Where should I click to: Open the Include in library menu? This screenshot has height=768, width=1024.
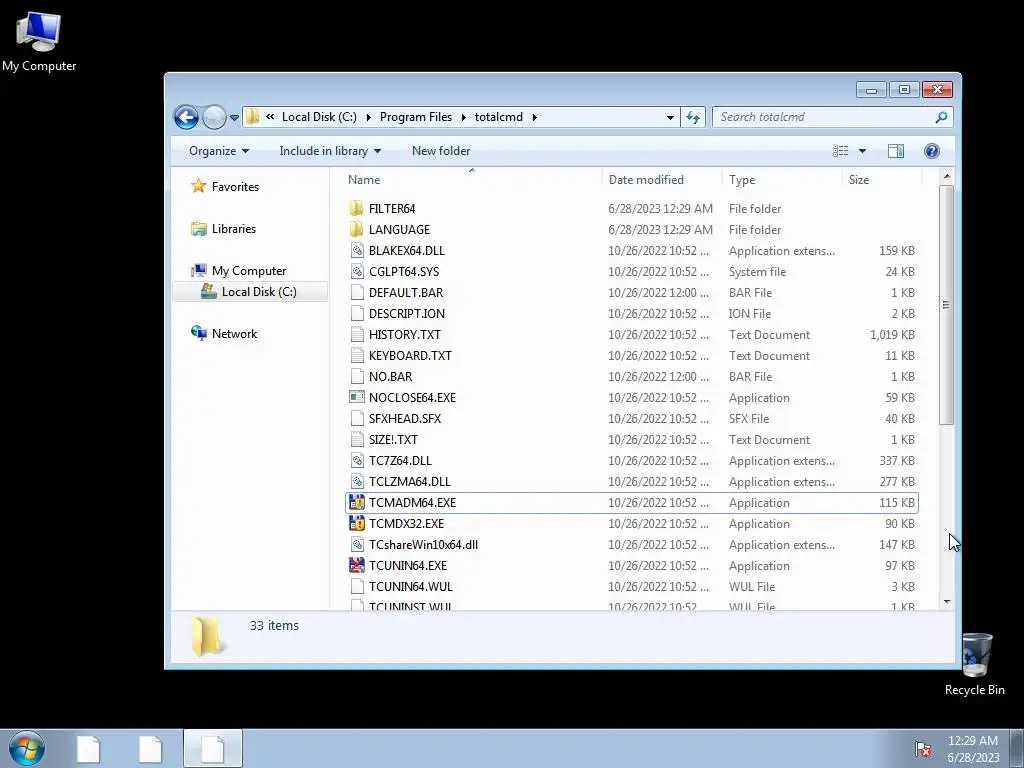point(330,151)
